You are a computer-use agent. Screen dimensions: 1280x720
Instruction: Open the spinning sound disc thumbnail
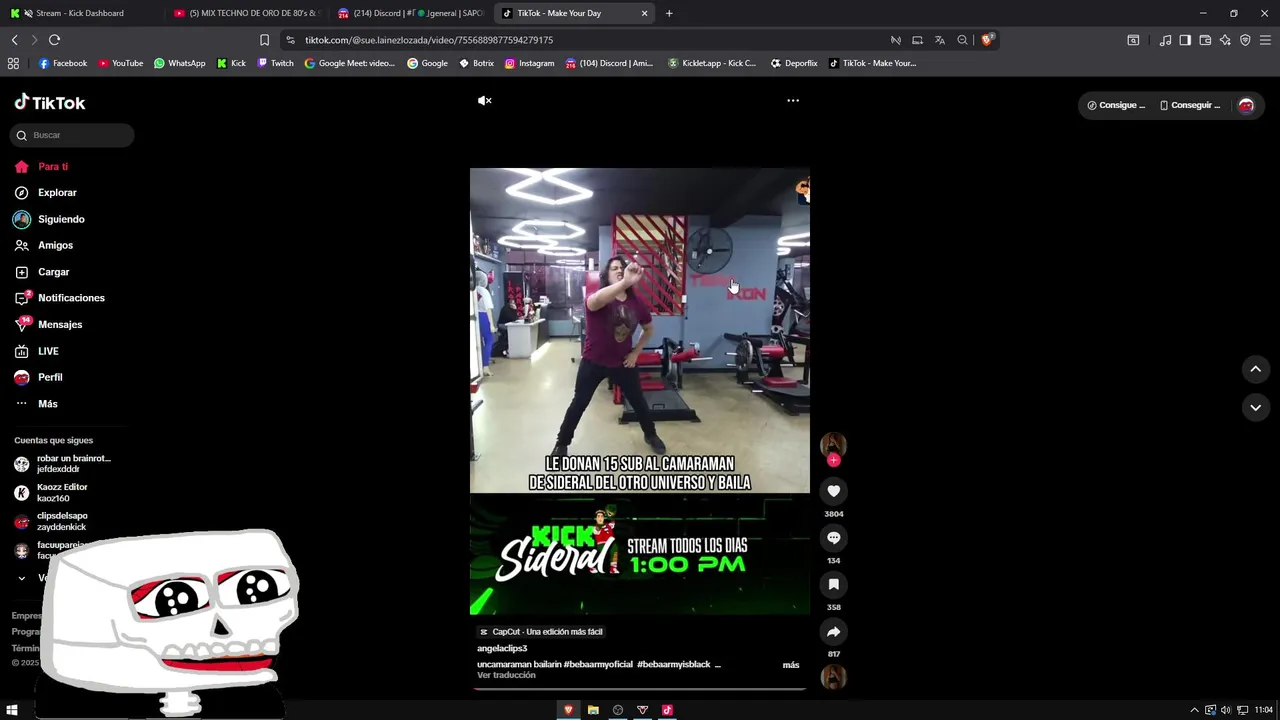(x=833, y=677)
